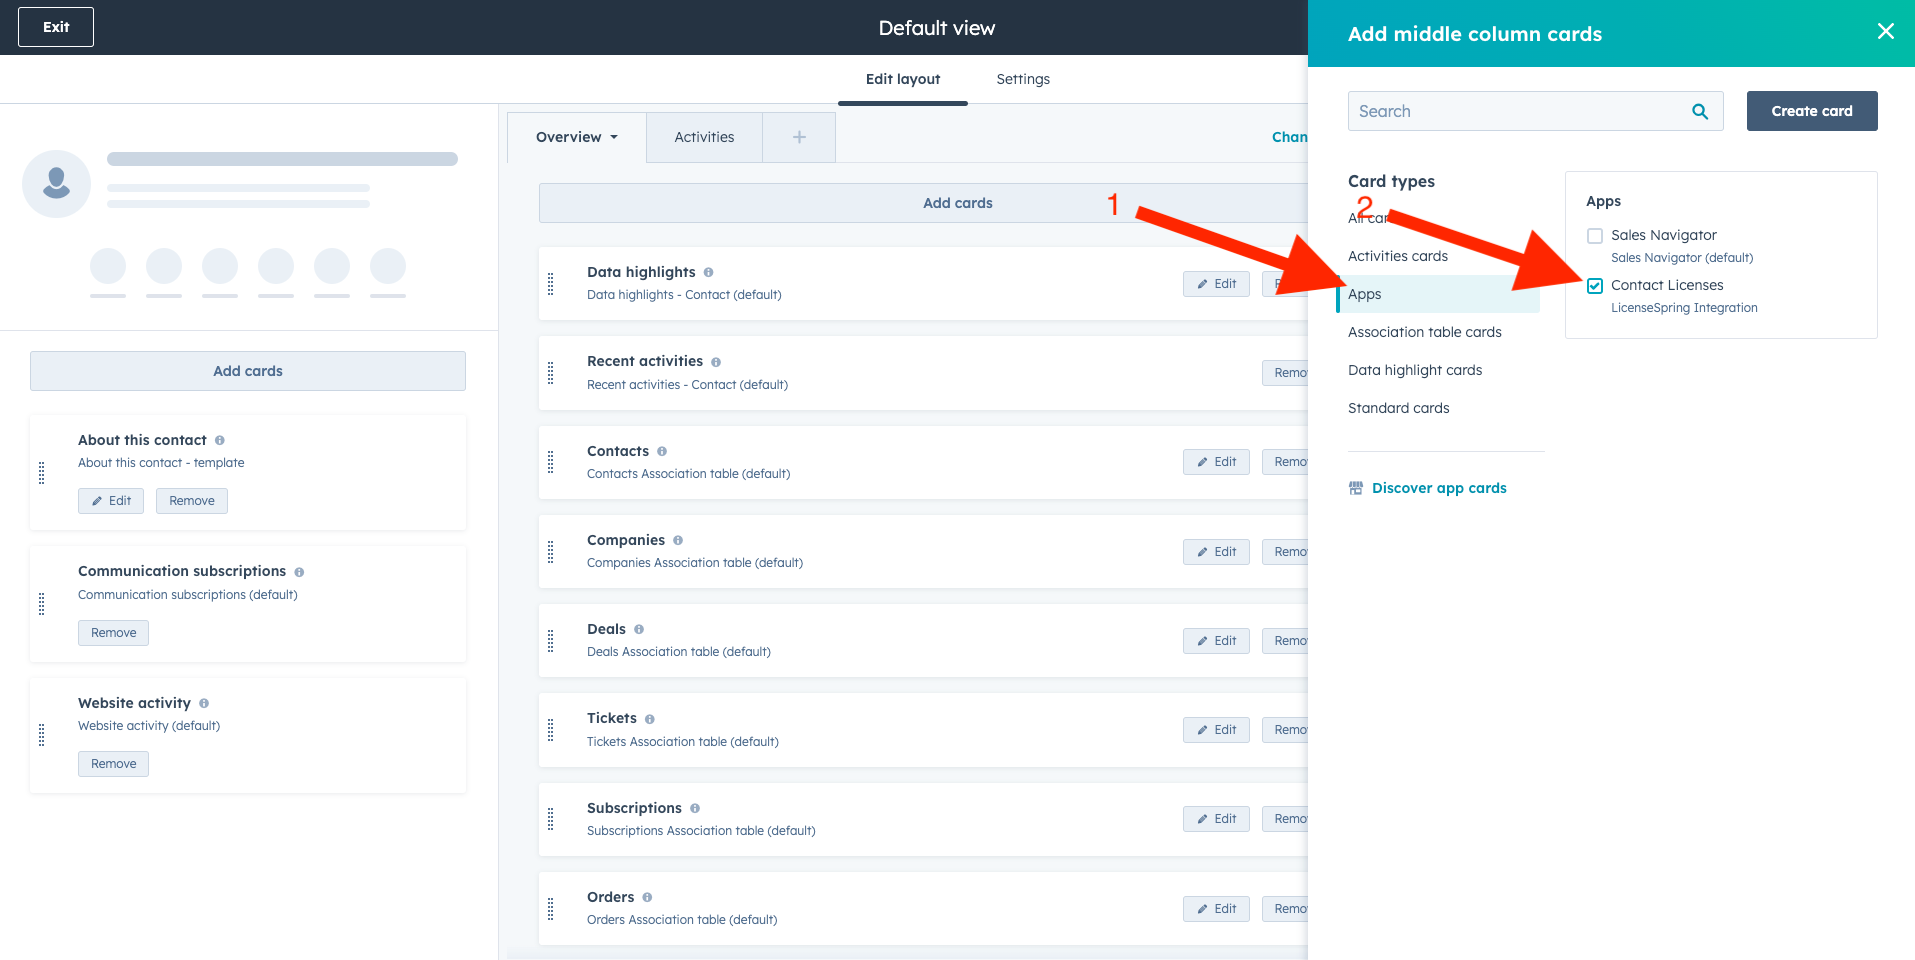Click Exit button in top bar
The width and height of the screenshot is (1915, 960).
tap(56, 27)
